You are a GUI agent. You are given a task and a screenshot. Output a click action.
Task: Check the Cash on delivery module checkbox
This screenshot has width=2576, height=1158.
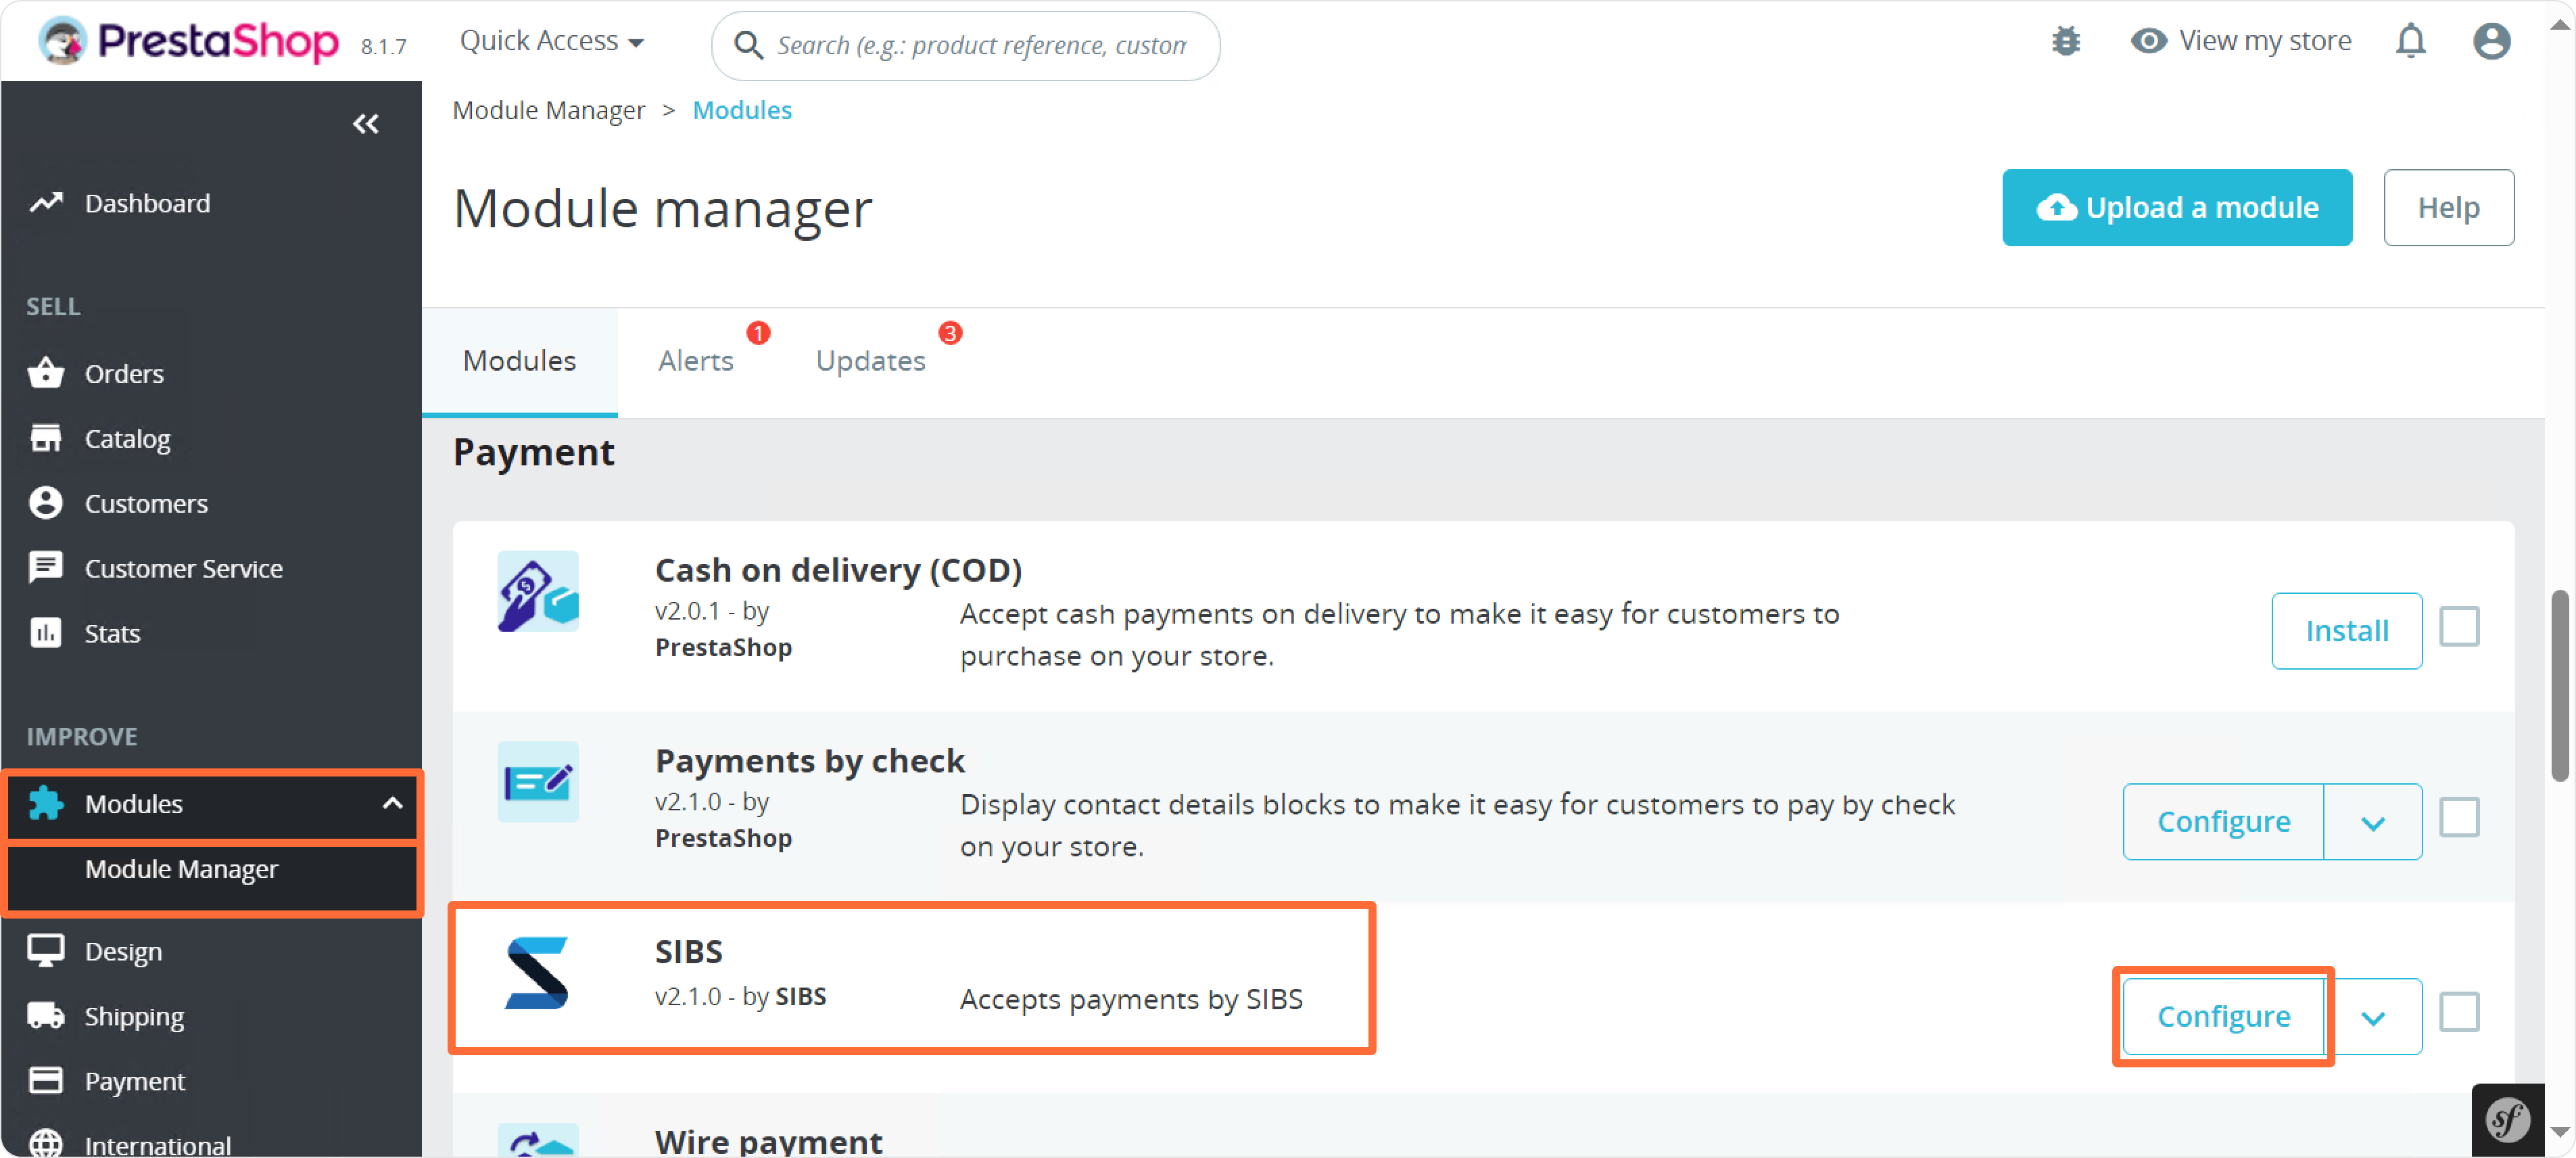pyautogui.click(x=2459, y=628)
